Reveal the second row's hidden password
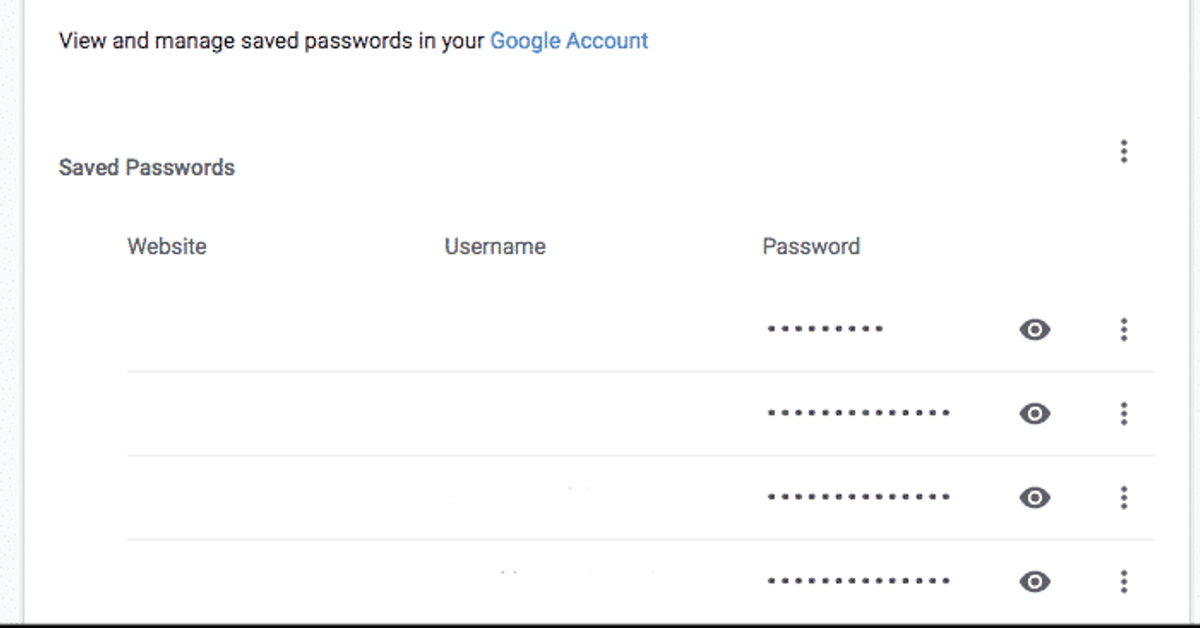Viewport: 1200px width, 628px height. click(1034, 414)
